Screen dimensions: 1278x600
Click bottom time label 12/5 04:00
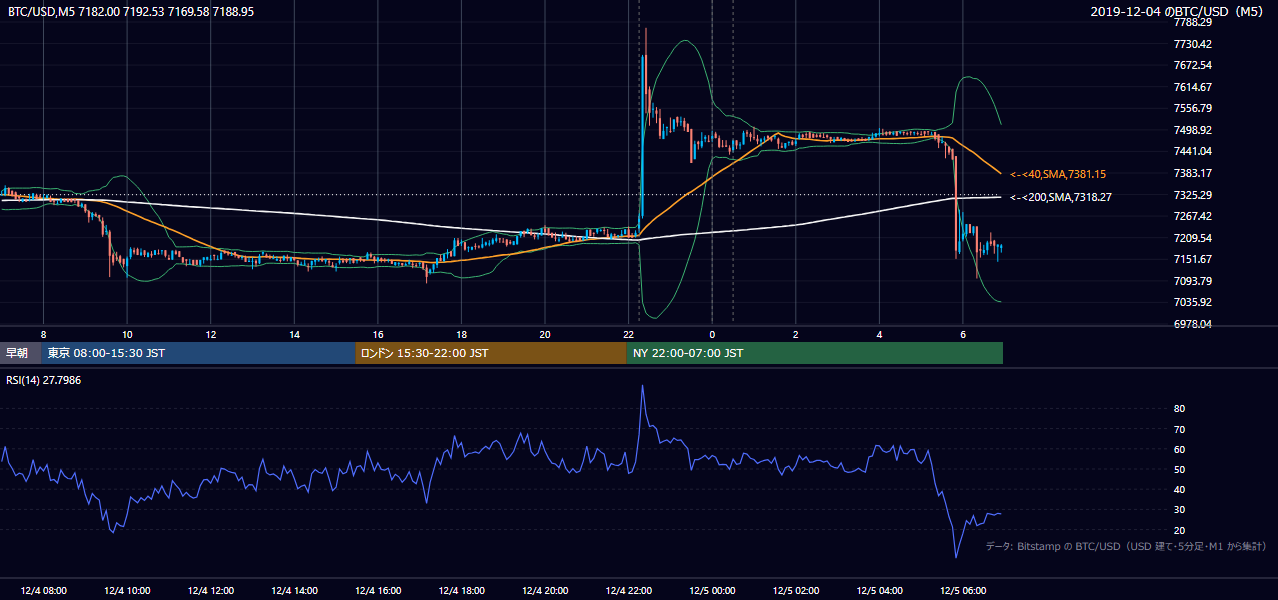coord(879,591)
